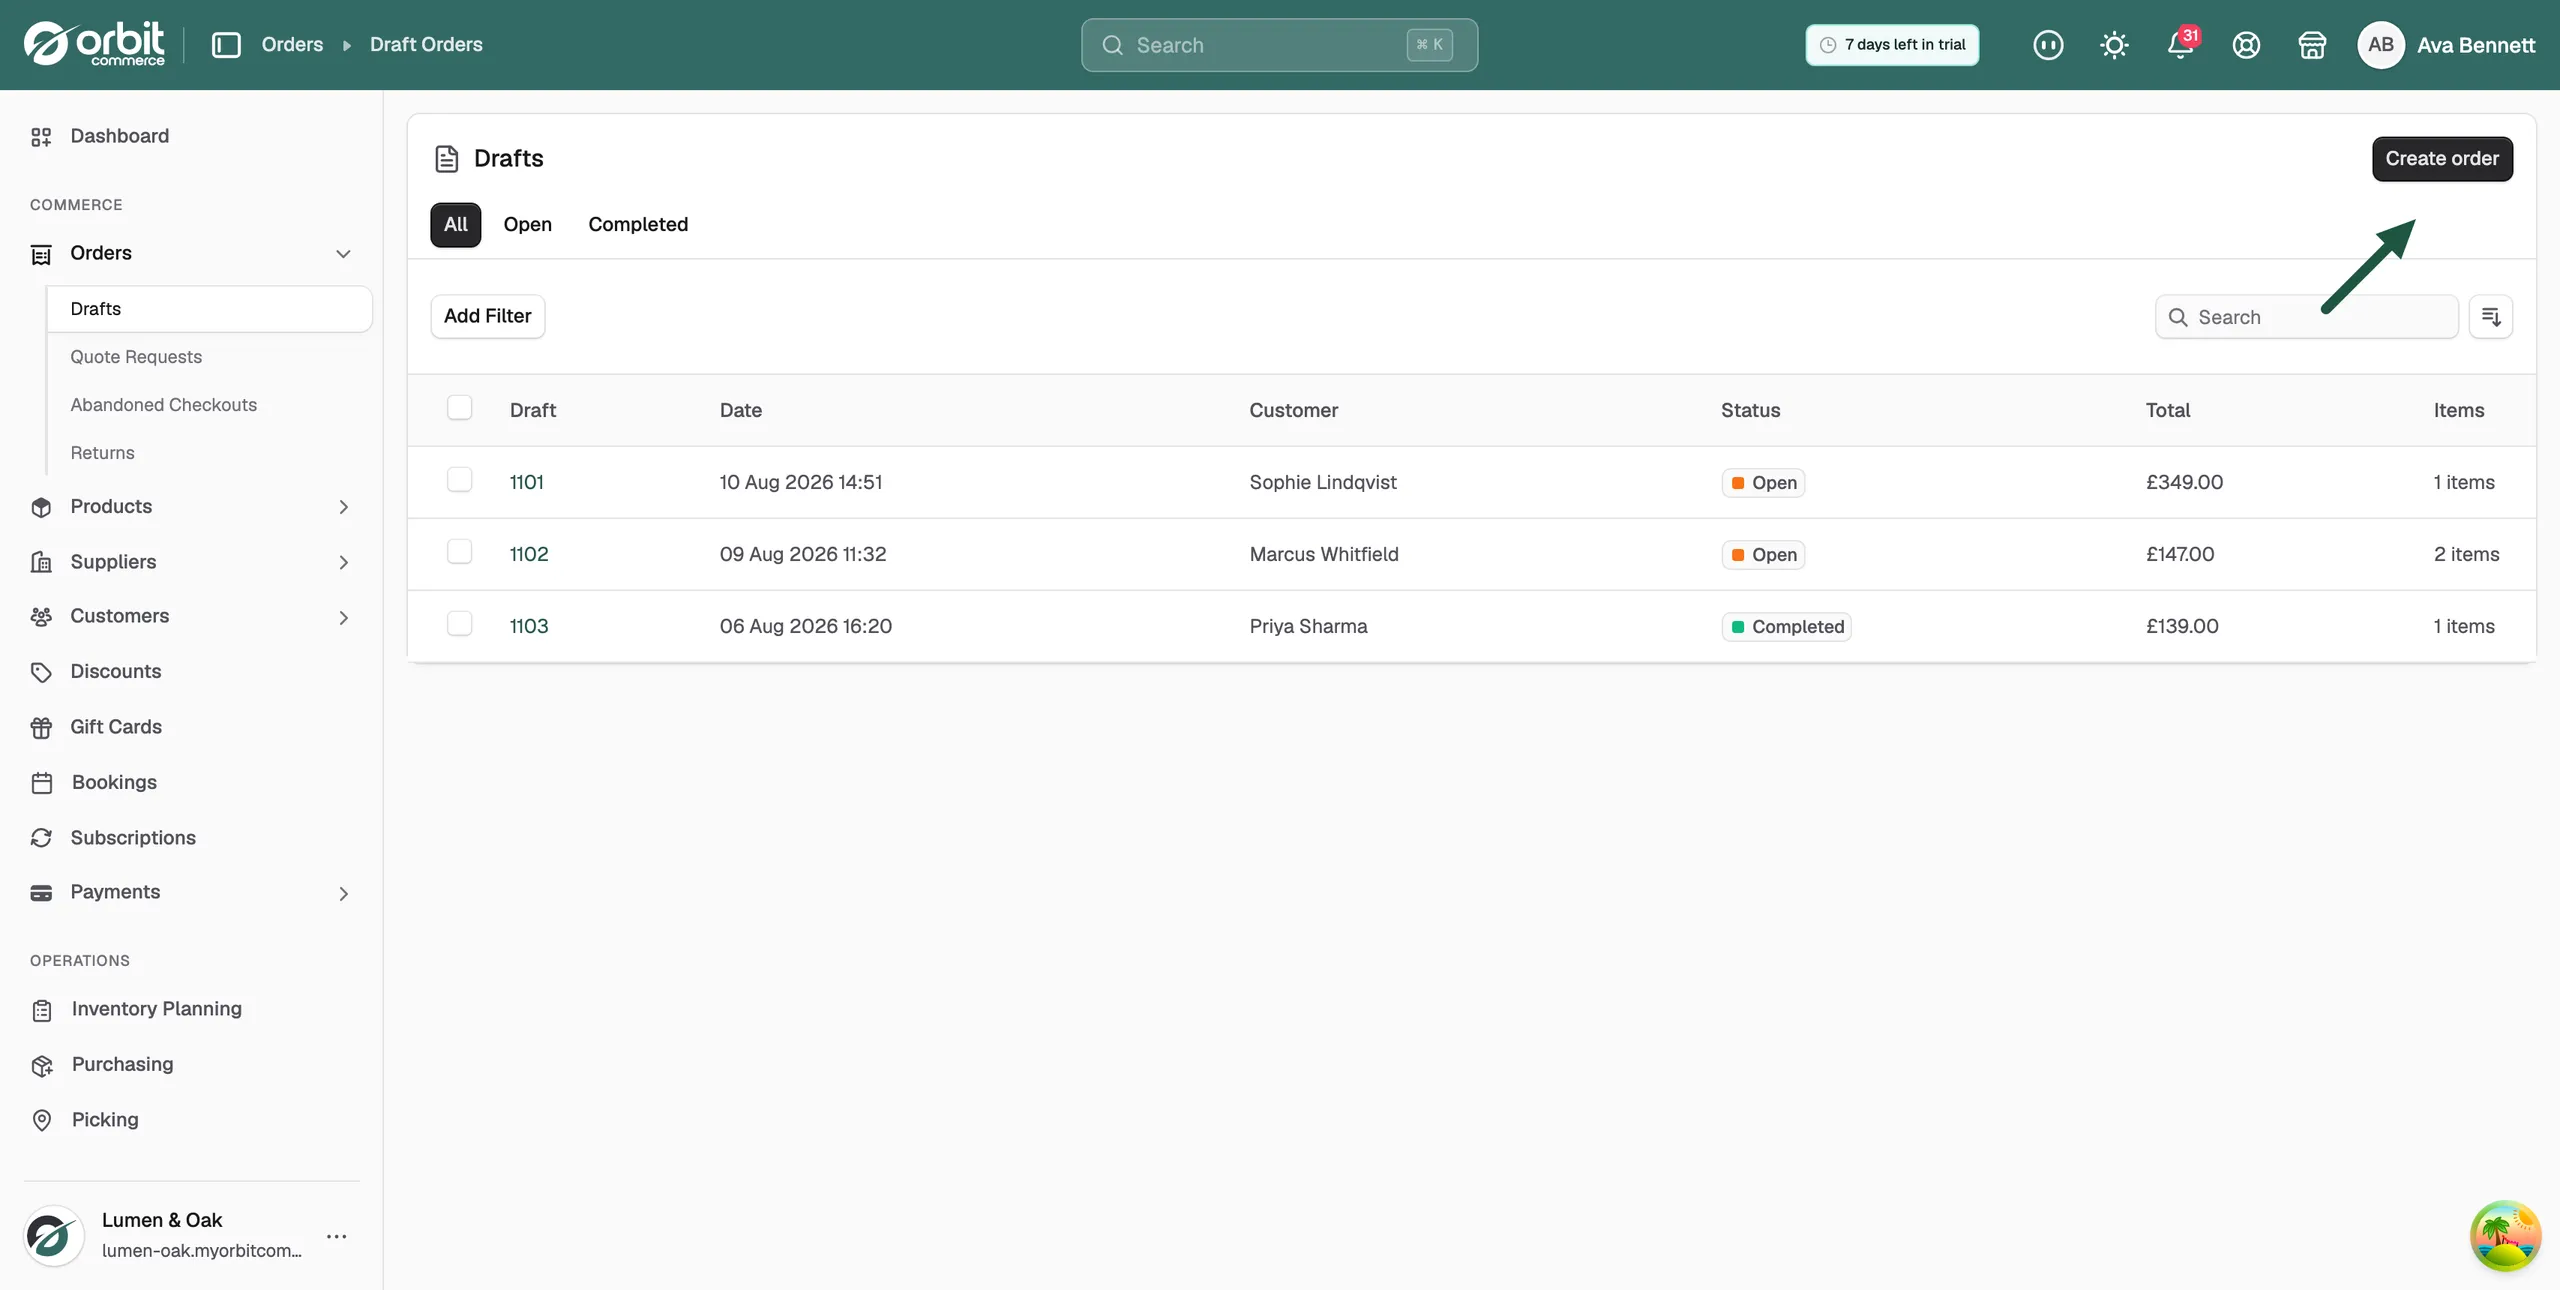Click the Customer column header
Viewport: 2560px width, 1290px height.
coord(1293,411)
